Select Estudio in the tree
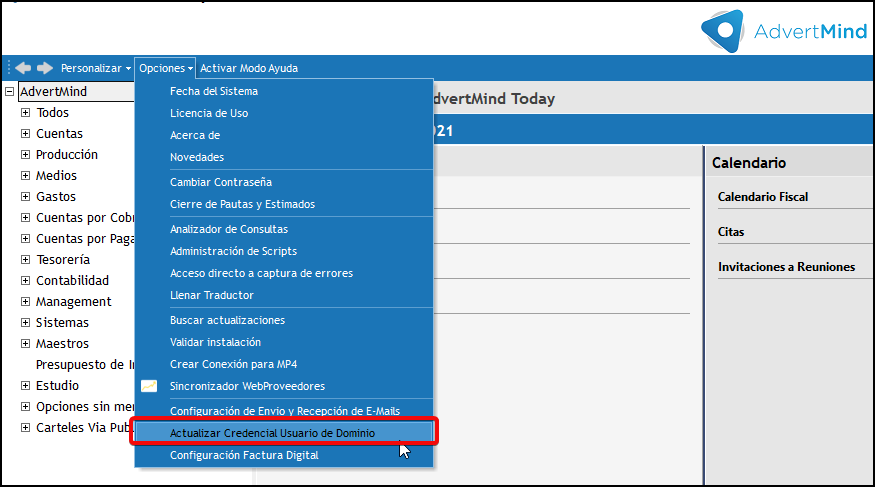 coord(57,385)
